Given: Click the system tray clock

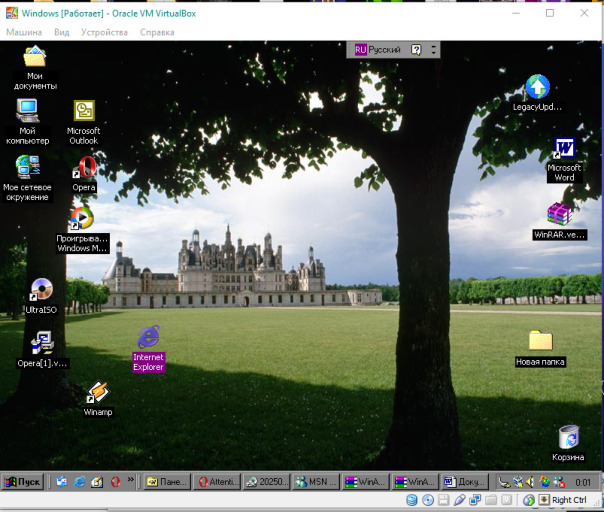Looking at the screenshot, I should 583,481.
